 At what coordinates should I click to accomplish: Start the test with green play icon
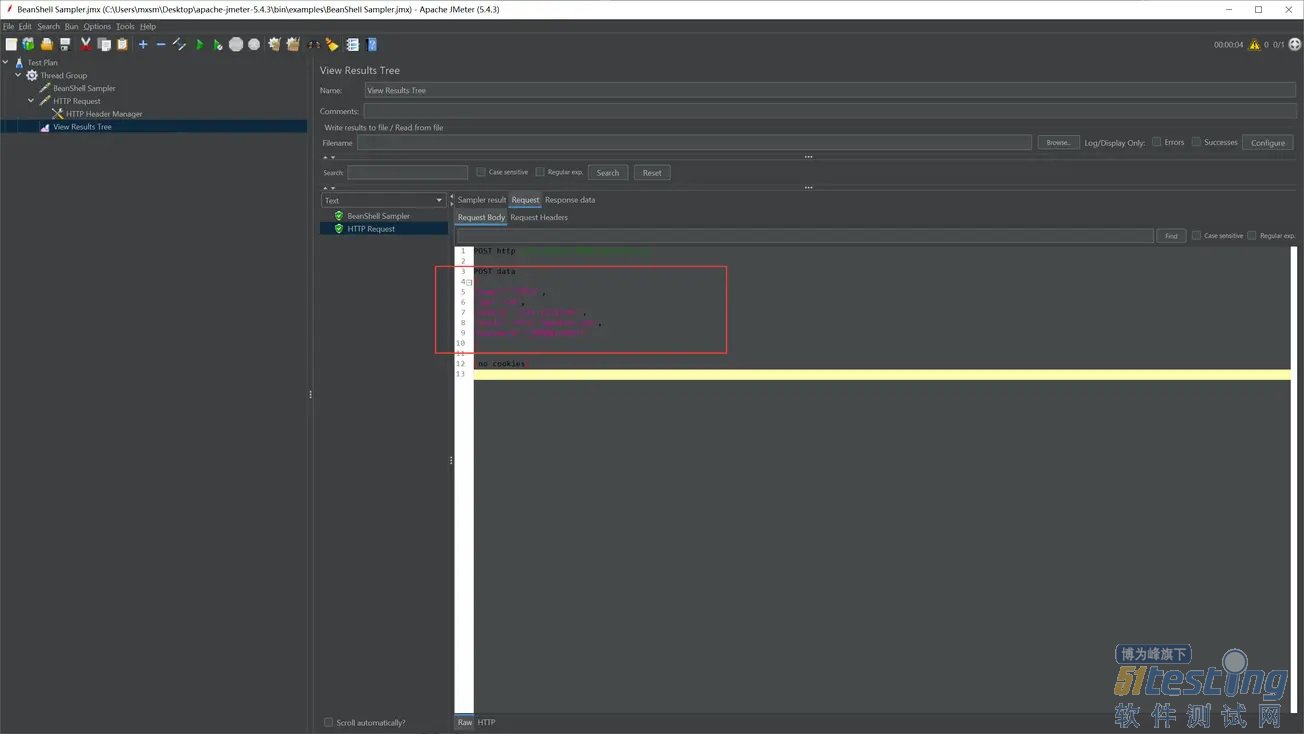[x=200, y=44]
